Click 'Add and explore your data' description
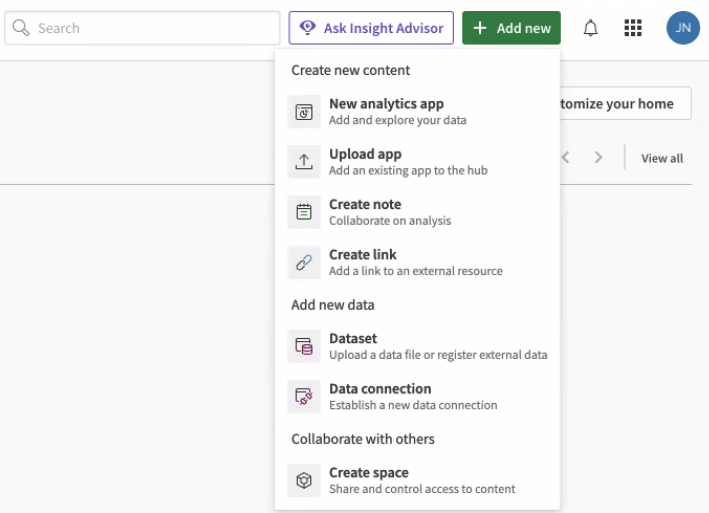Viewport: 709px width, 513px height. point(397,120)
